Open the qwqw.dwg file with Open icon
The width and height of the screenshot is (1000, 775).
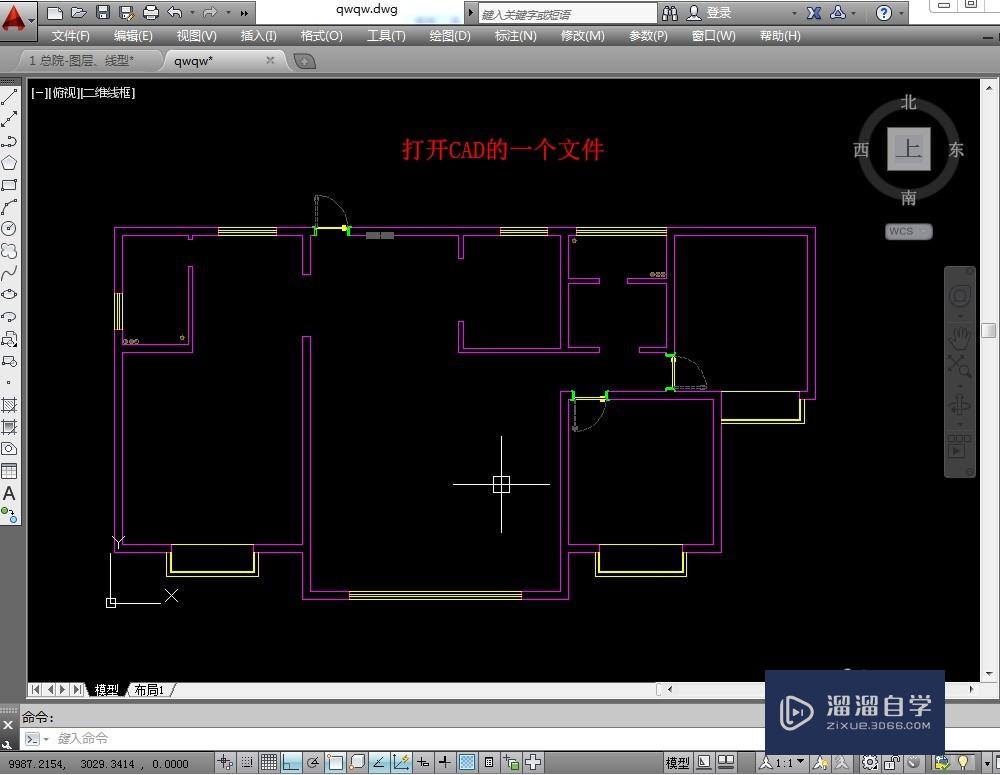tap(79, 12)
